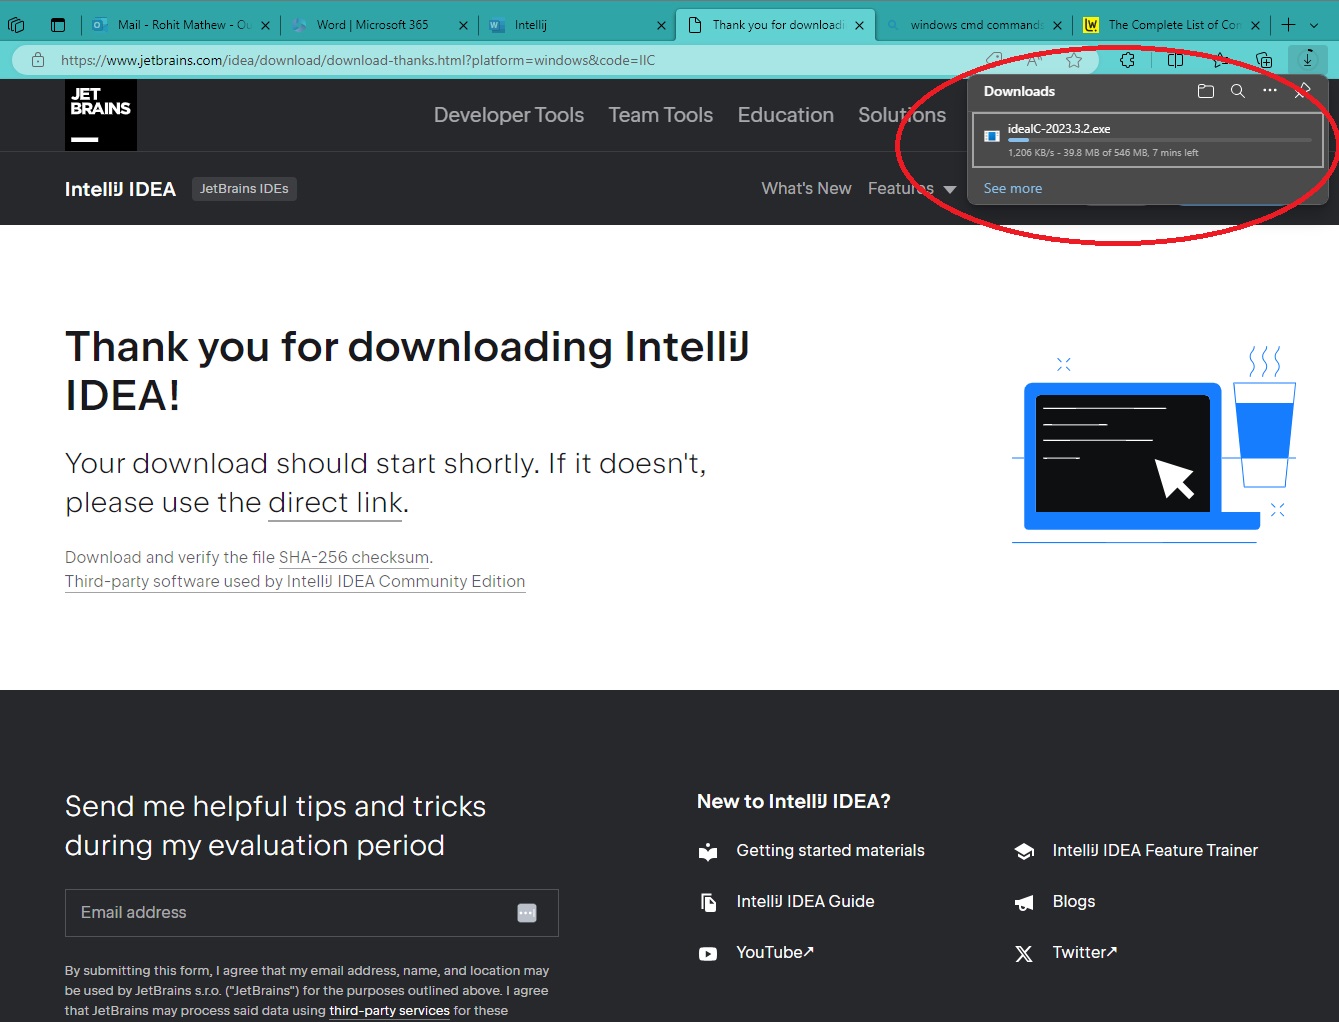This screenshot has height=1022, width=1339.
Task: Open the tab search chevron
Action: [x=1314, y=24]
